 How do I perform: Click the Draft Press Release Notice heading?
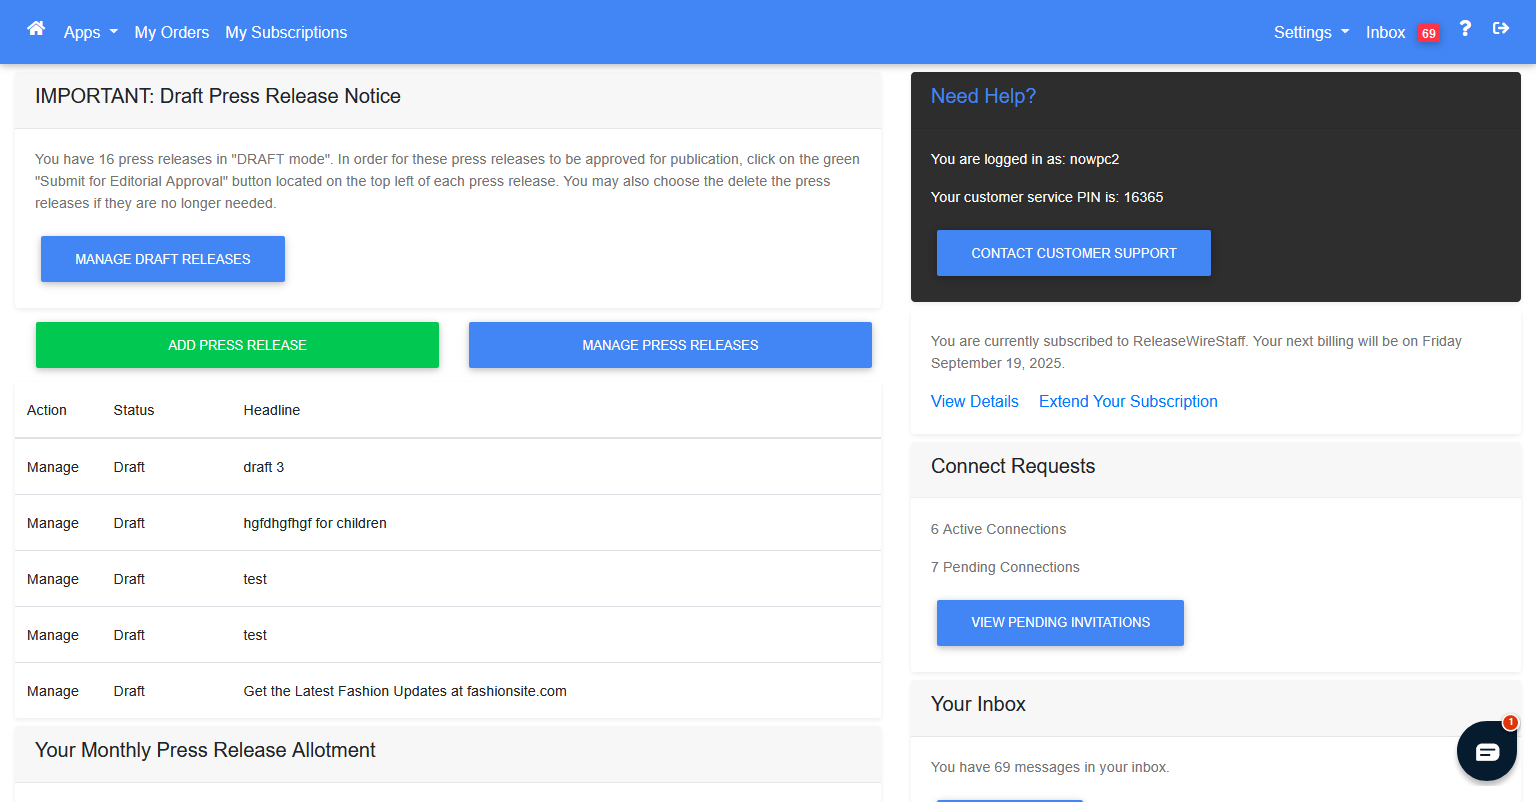tap(218, 96)
